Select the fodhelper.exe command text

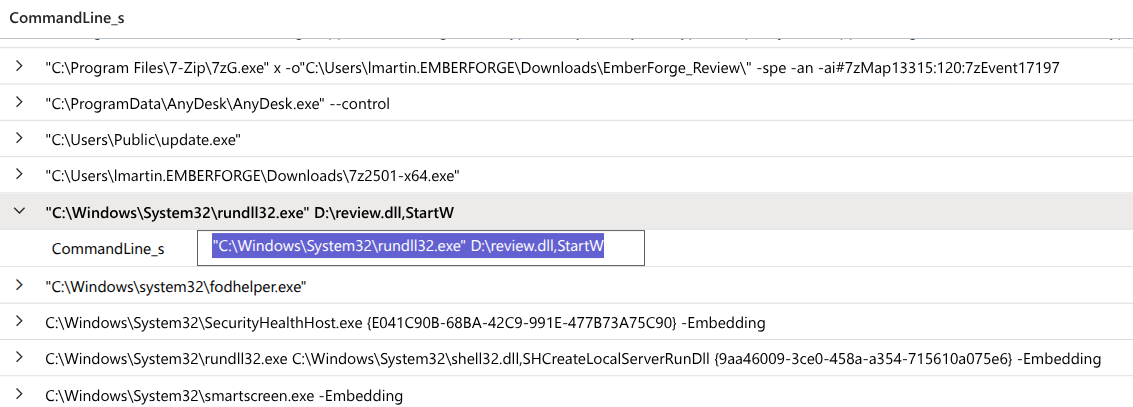coord(176,287)
